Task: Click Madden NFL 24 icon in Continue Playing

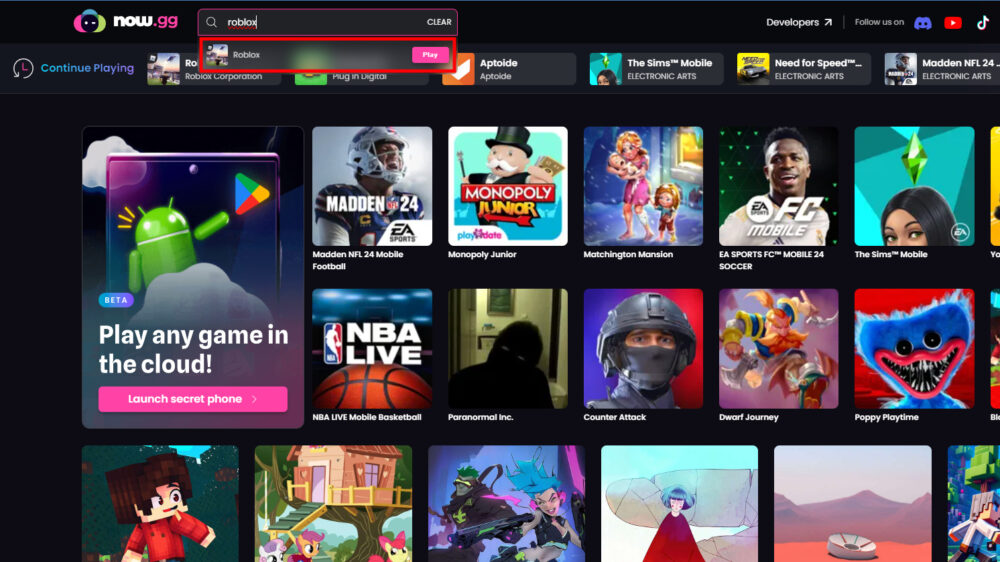Action: pyautogui.click(x=901, y=69)
